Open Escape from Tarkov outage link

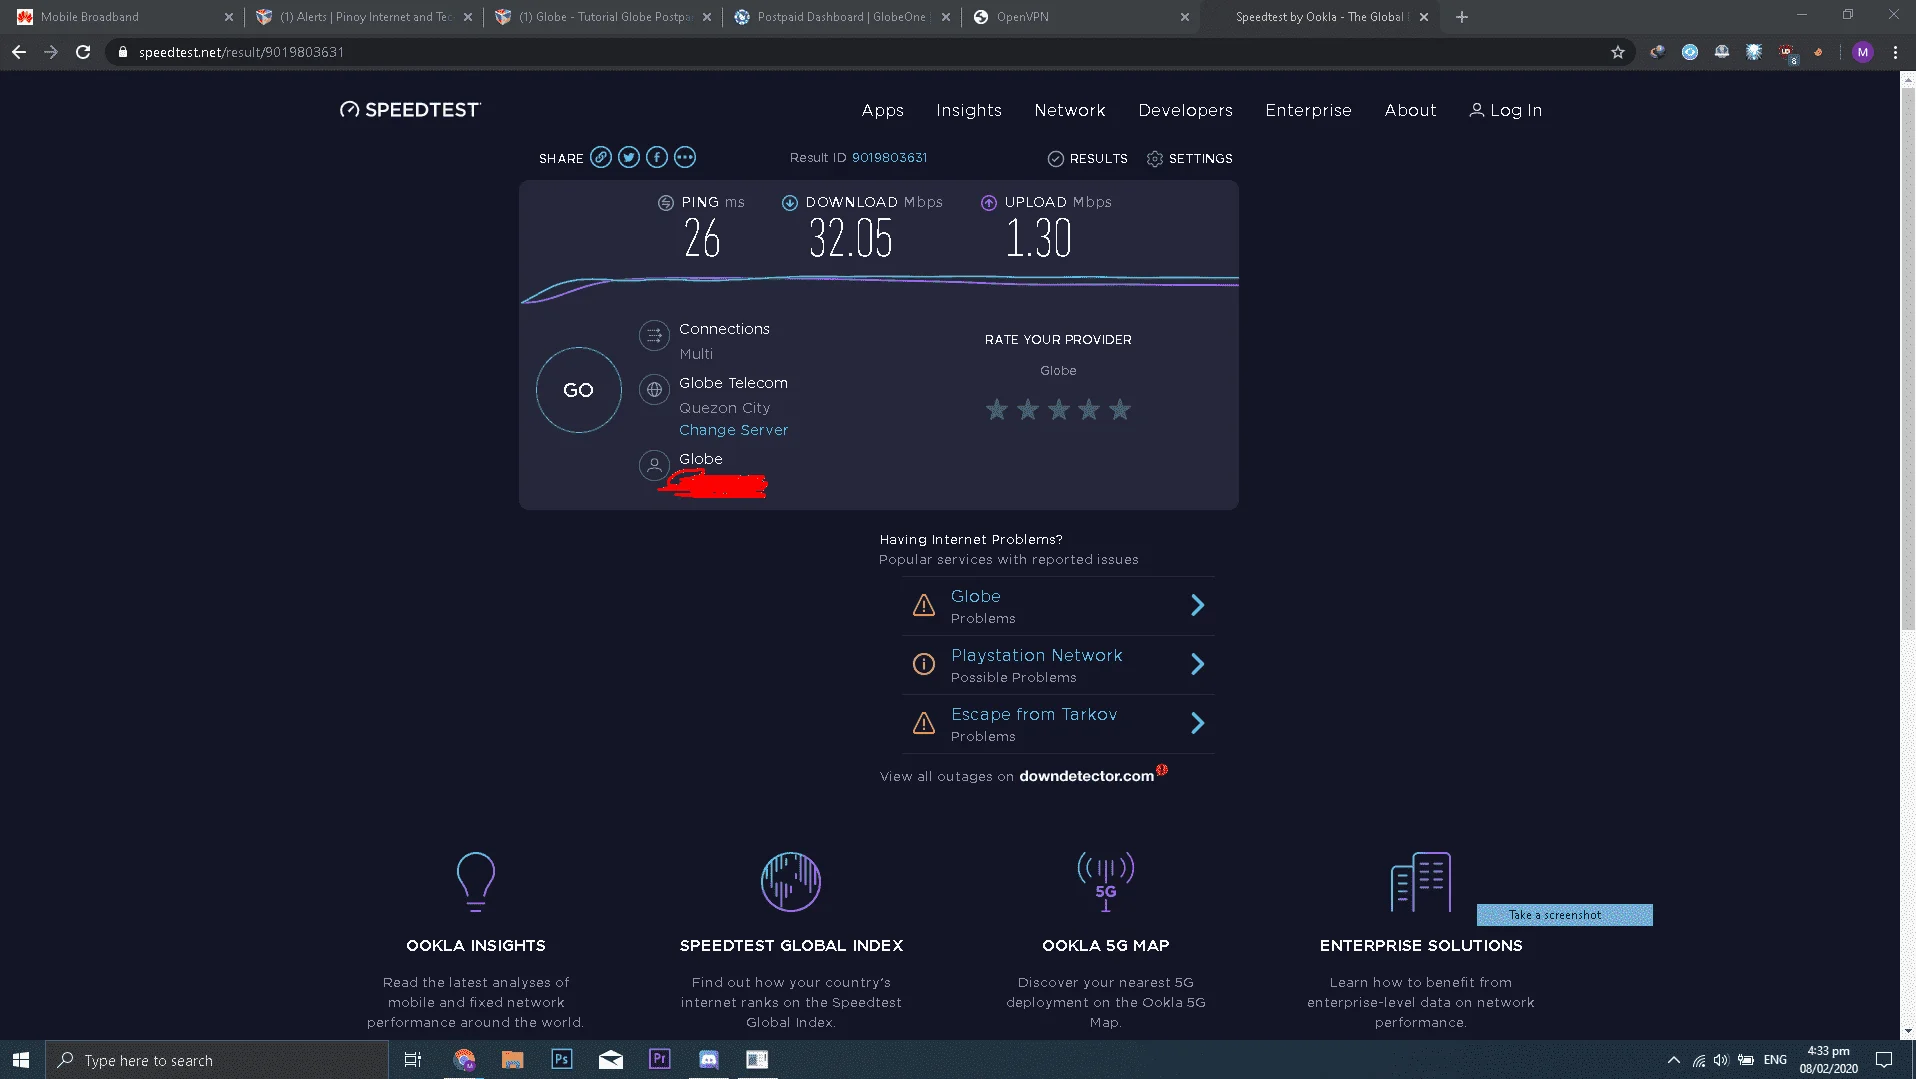tap(1033, 714)
